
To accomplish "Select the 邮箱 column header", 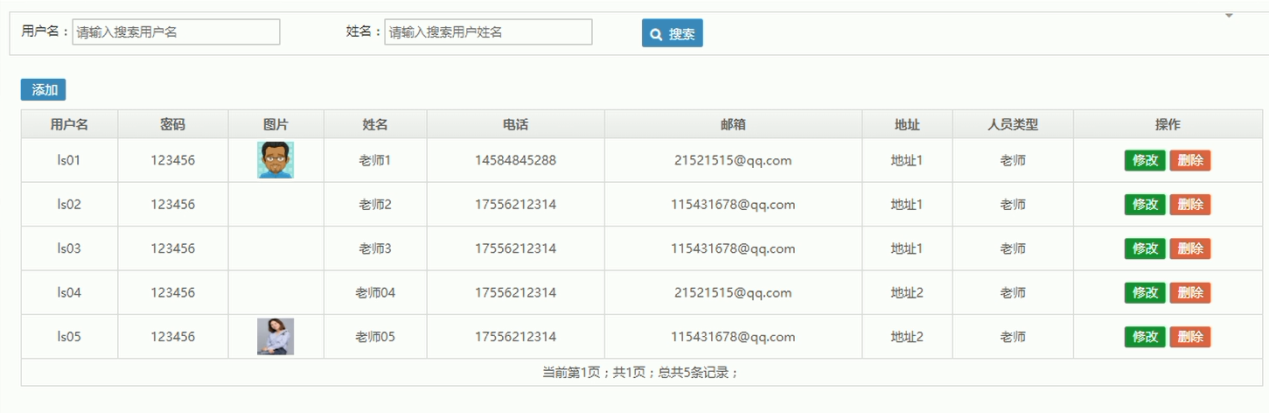I will pos(733,125).
